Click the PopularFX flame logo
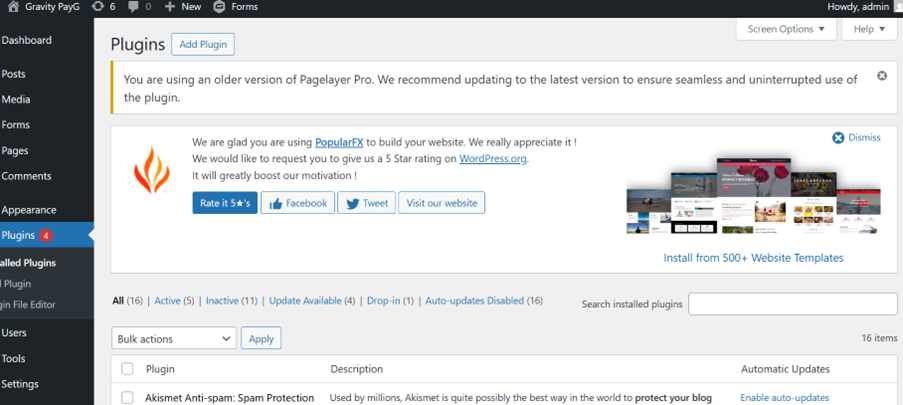 click(152, 170)
